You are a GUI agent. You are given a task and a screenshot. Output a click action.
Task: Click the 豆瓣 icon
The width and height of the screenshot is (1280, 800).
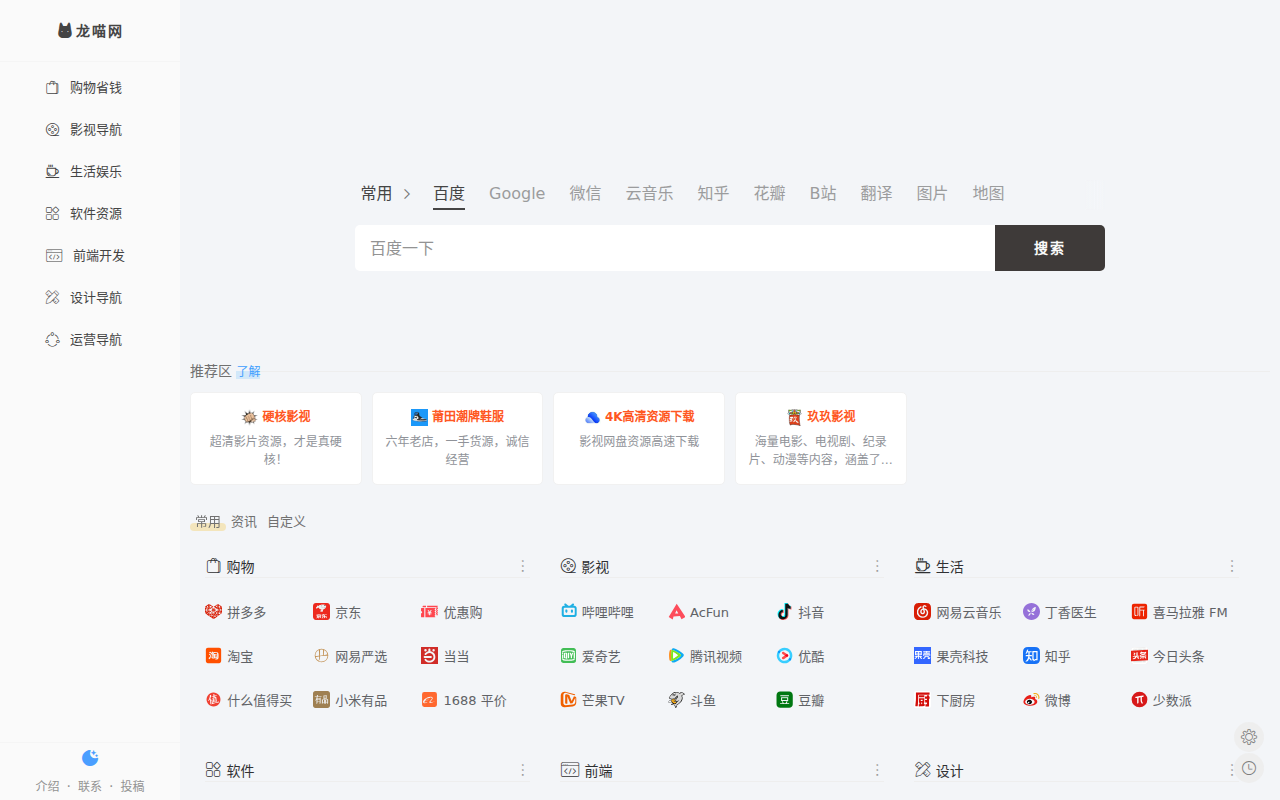click(785, 700)
